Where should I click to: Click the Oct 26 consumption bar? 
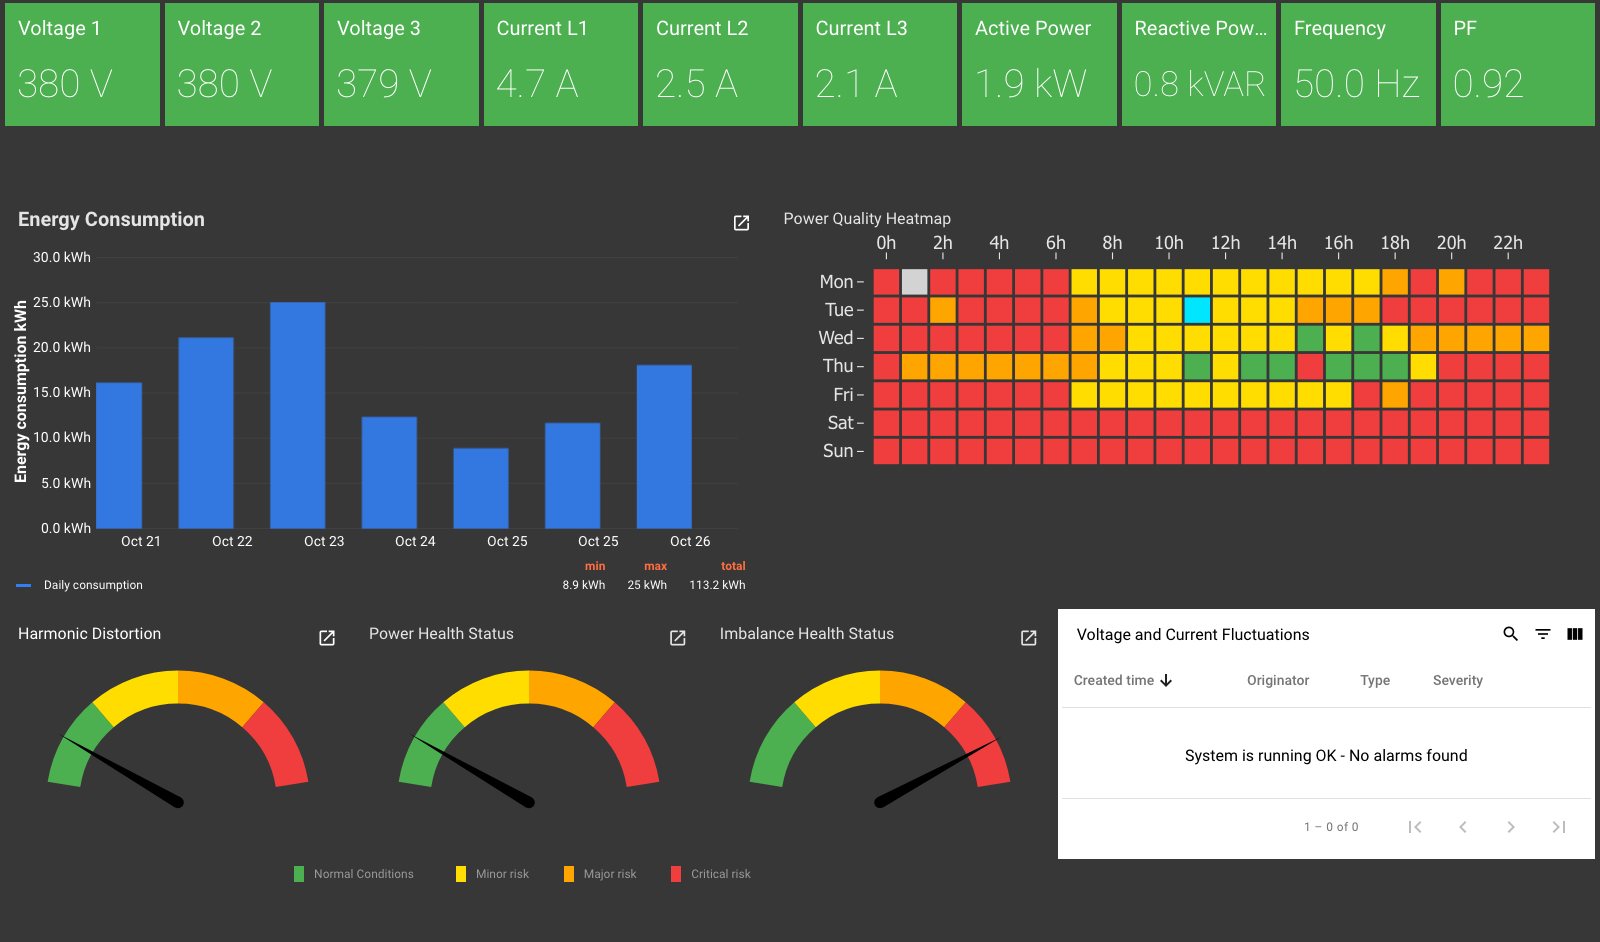point(664,446)
